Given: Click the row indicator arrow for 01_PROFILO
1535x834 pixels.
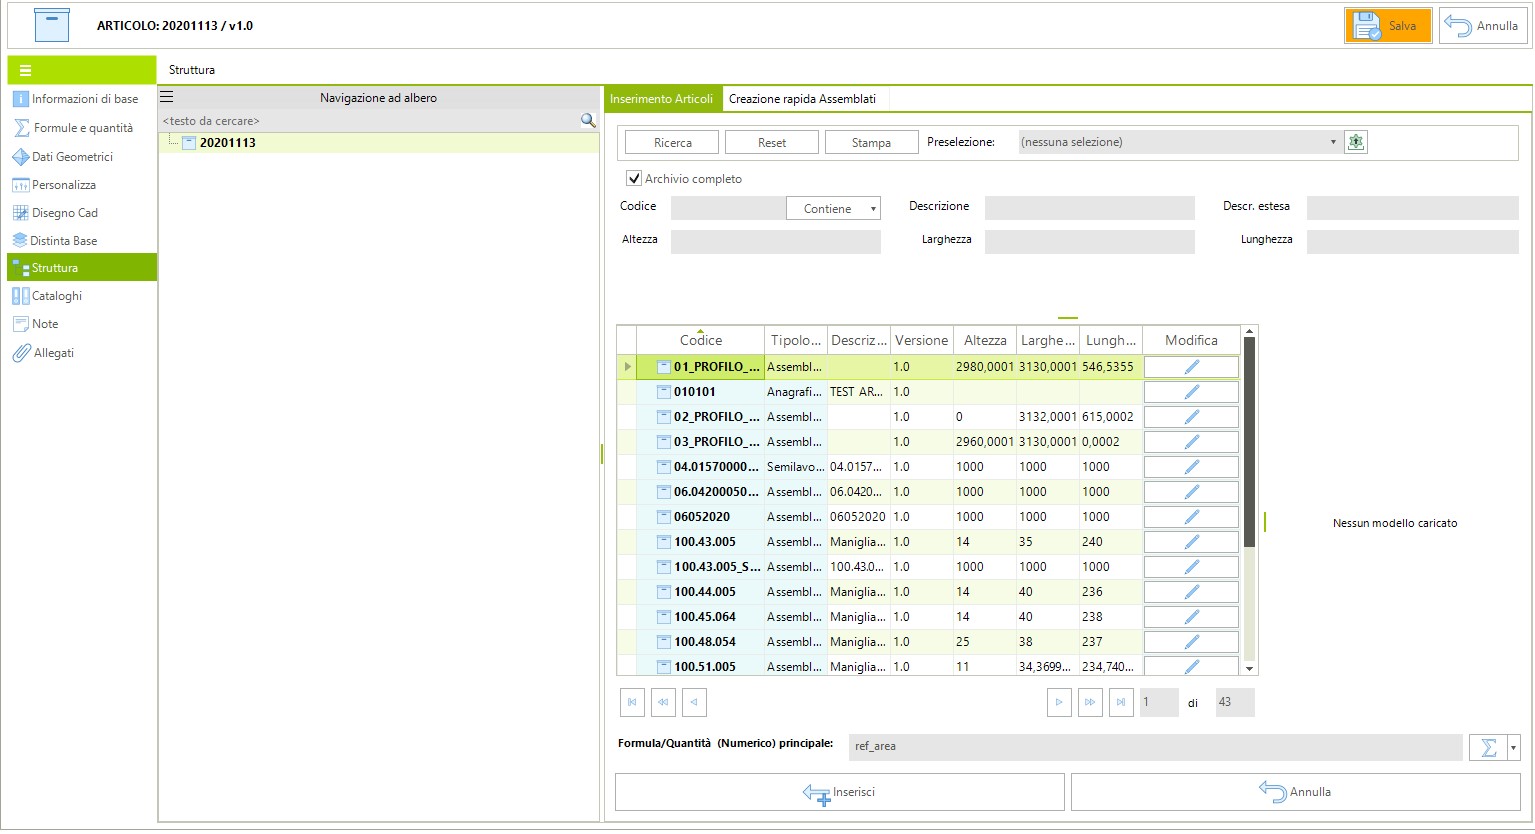Looking at the screenshot, I should tap(627, 367).
